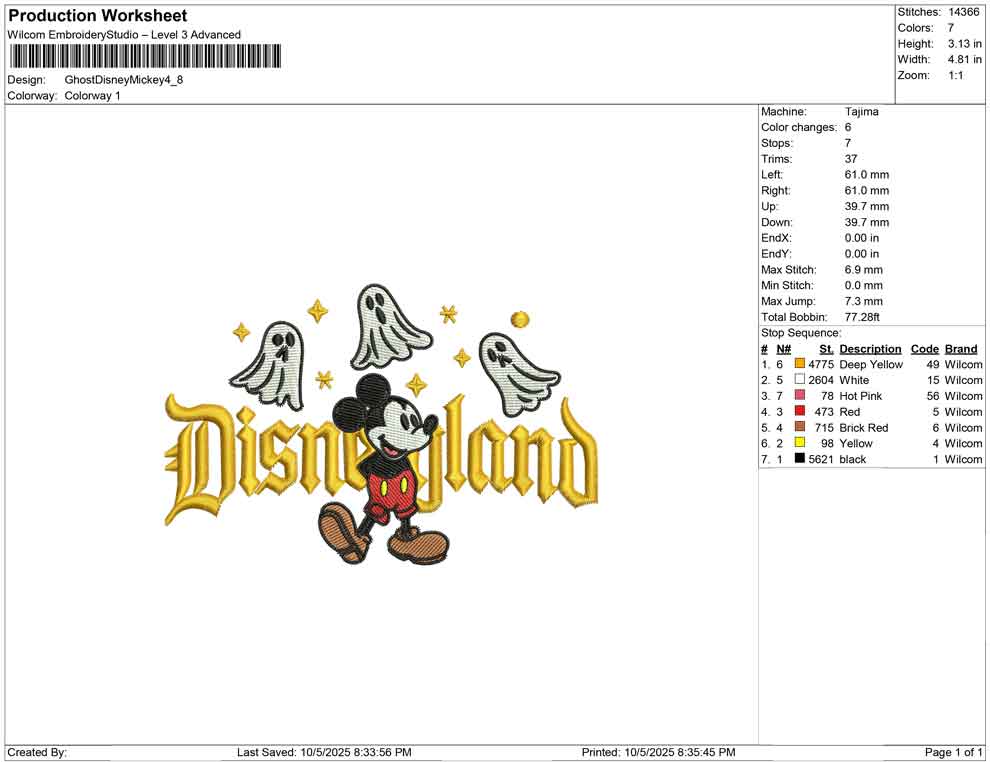Click the Color changes value 6
Image resolution: width=990 pixels, height=762 pixels.
click(x=848, y=127)
